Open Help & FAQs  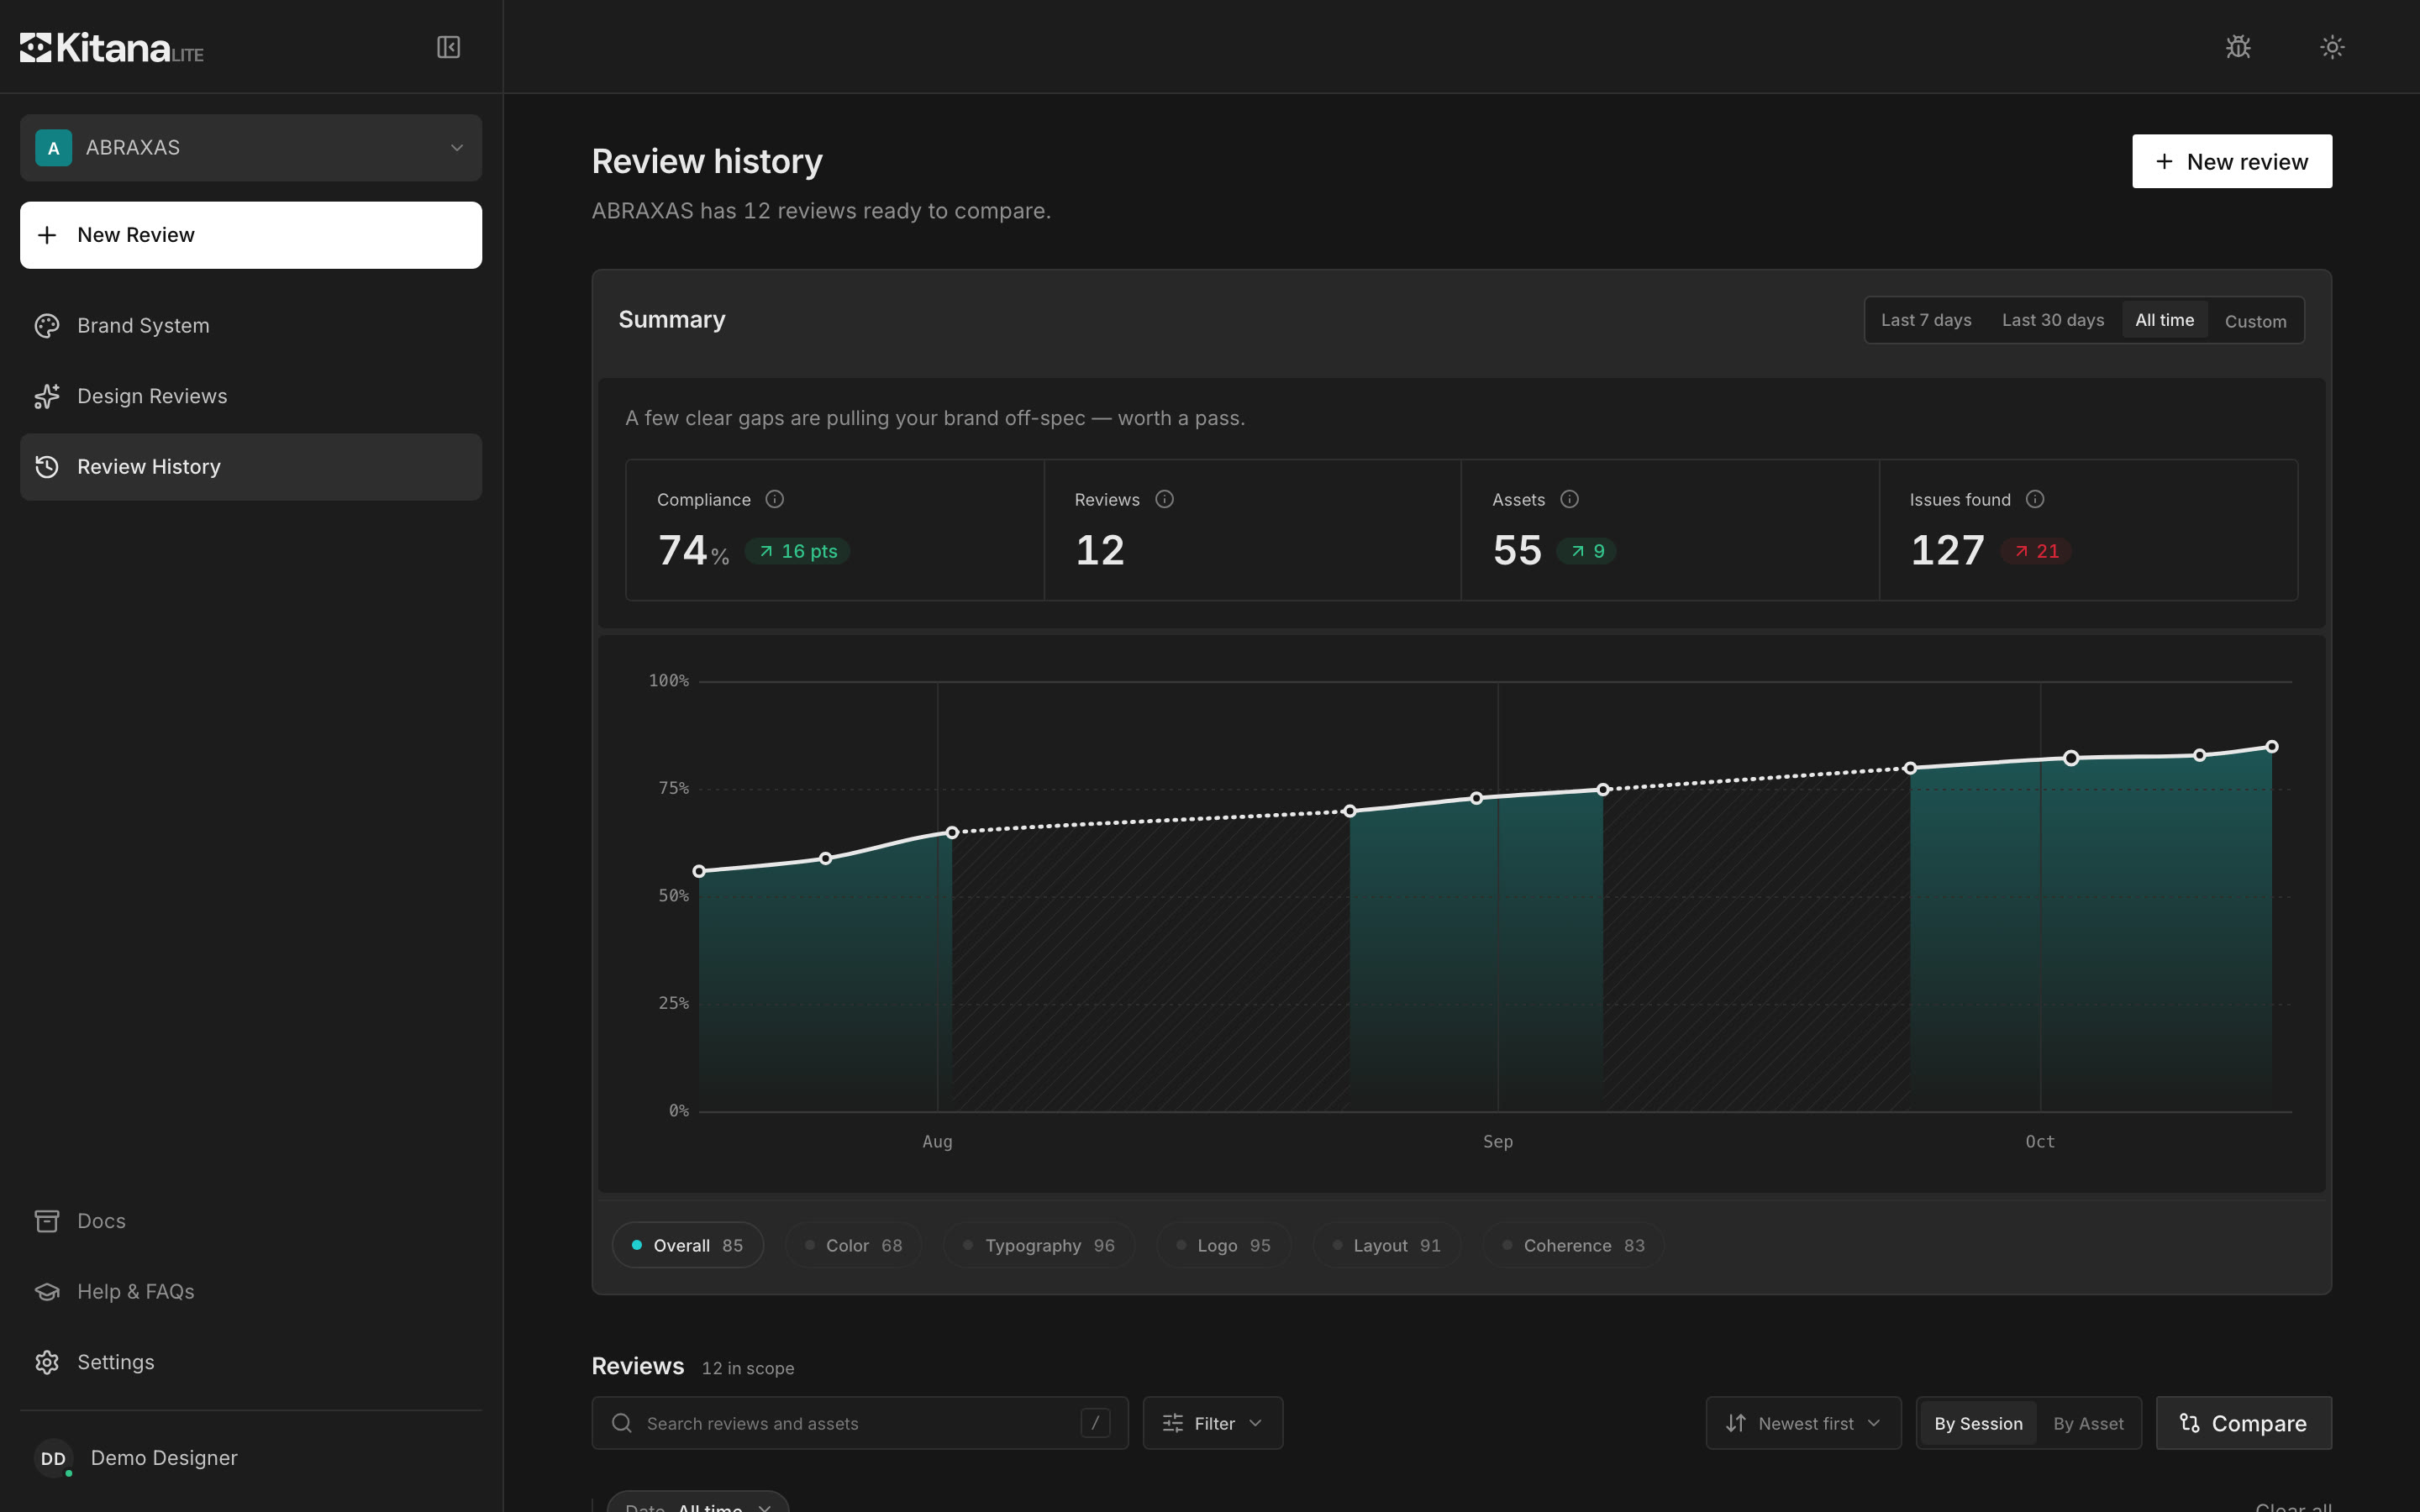[251, 1291]
